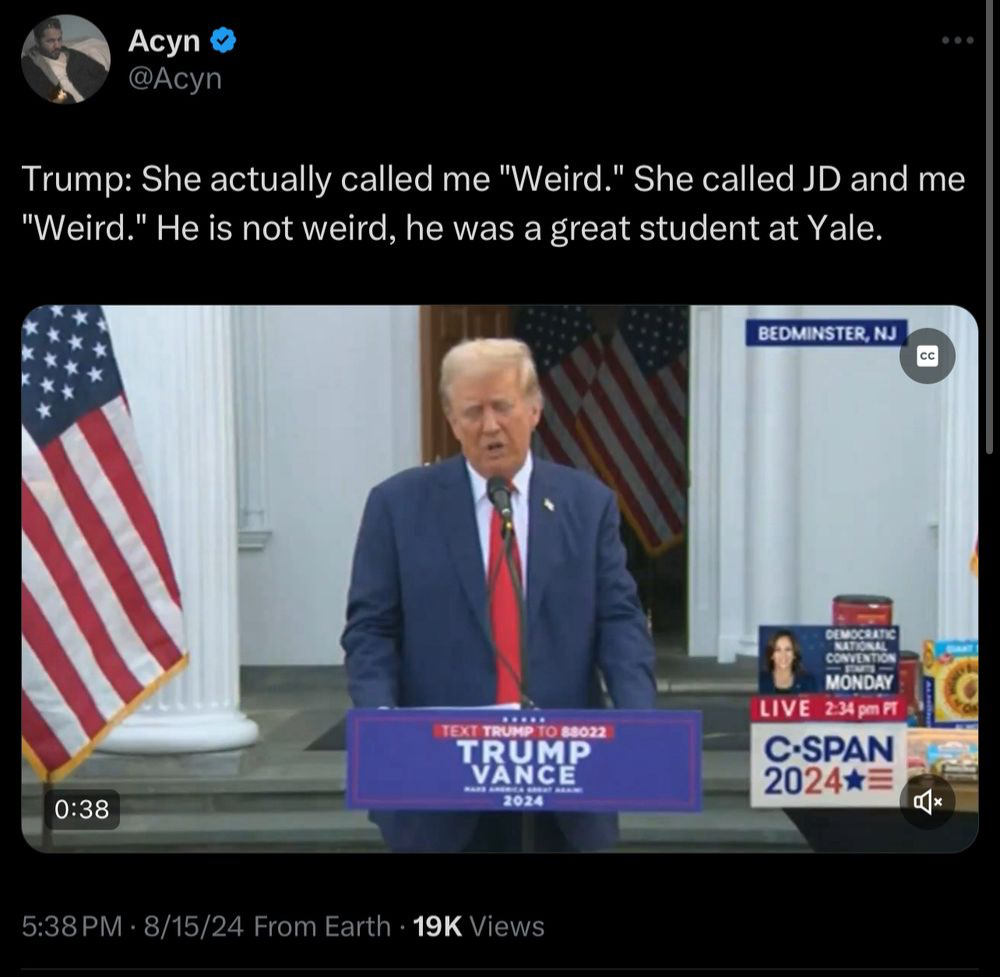This screenshot has height=977, width=1000.
Task: Click the tweet text quoting Trump
Action: pyautogui.click(x=493, y=203)
